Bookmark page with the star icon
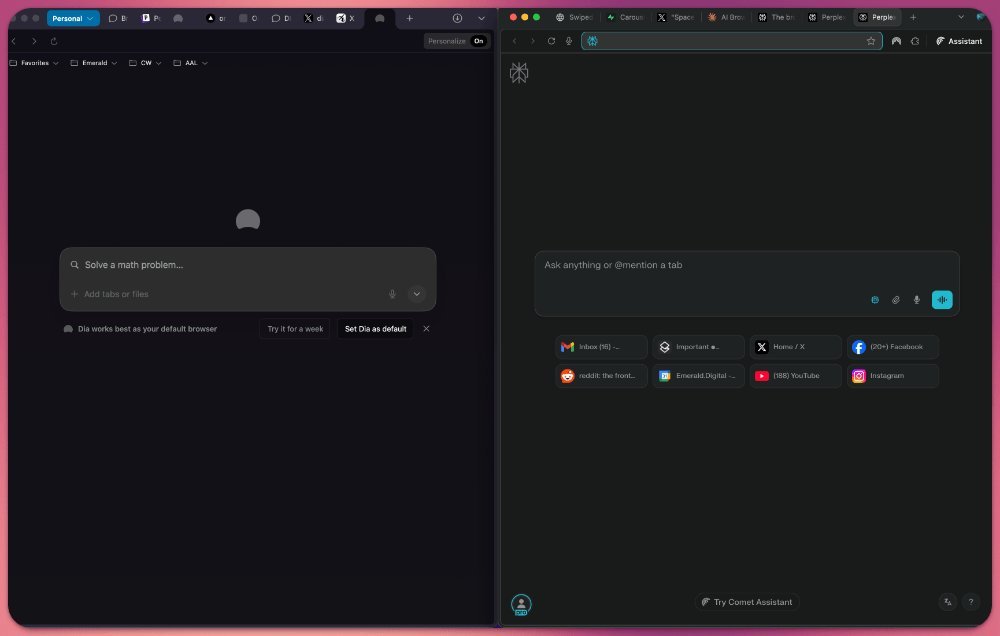This screenshot has height=636, width=1000. [870, 41]
